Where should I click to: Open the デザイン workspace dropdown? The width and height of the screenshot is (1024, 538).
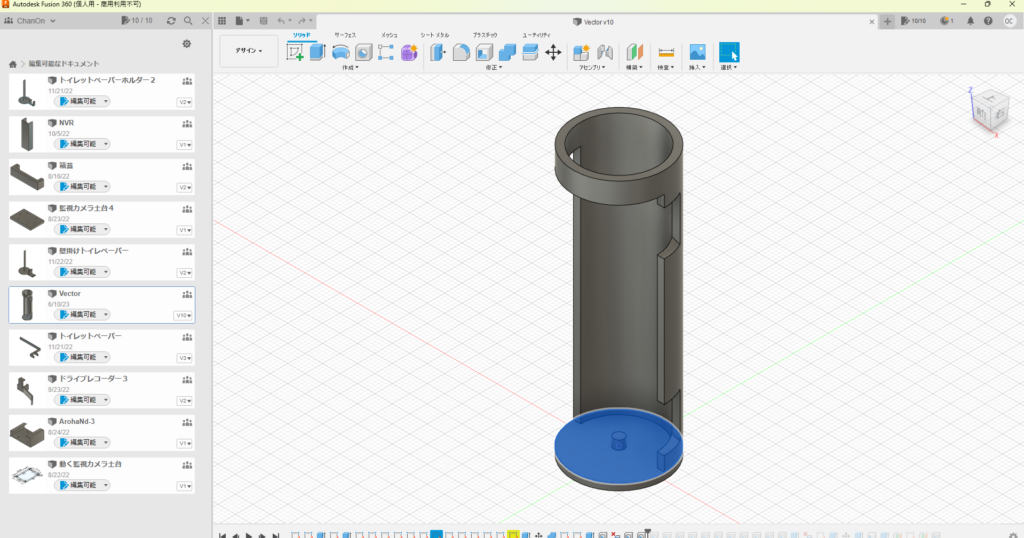(249, 51)
